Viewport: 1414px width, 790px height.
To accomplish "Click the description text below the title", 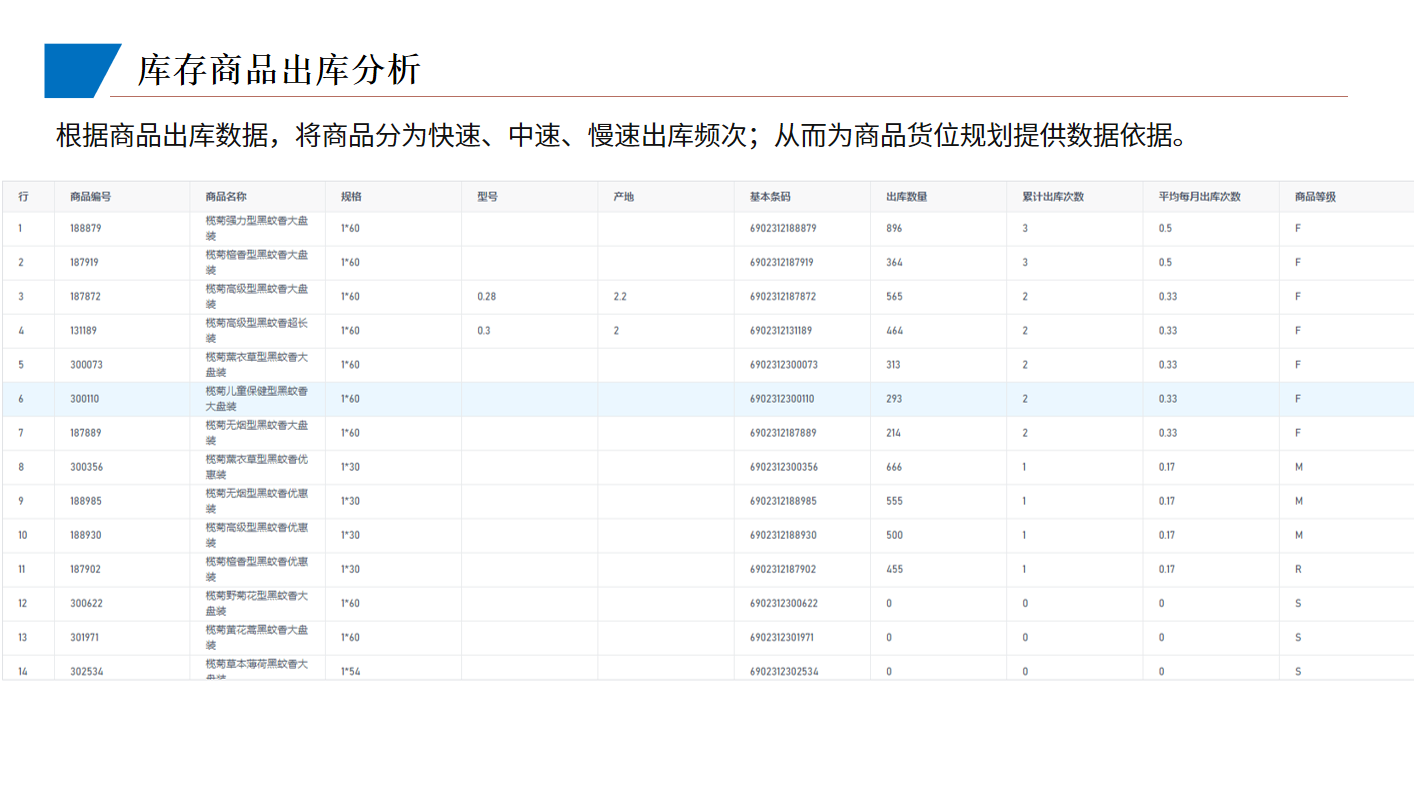I will coord(620,135).
